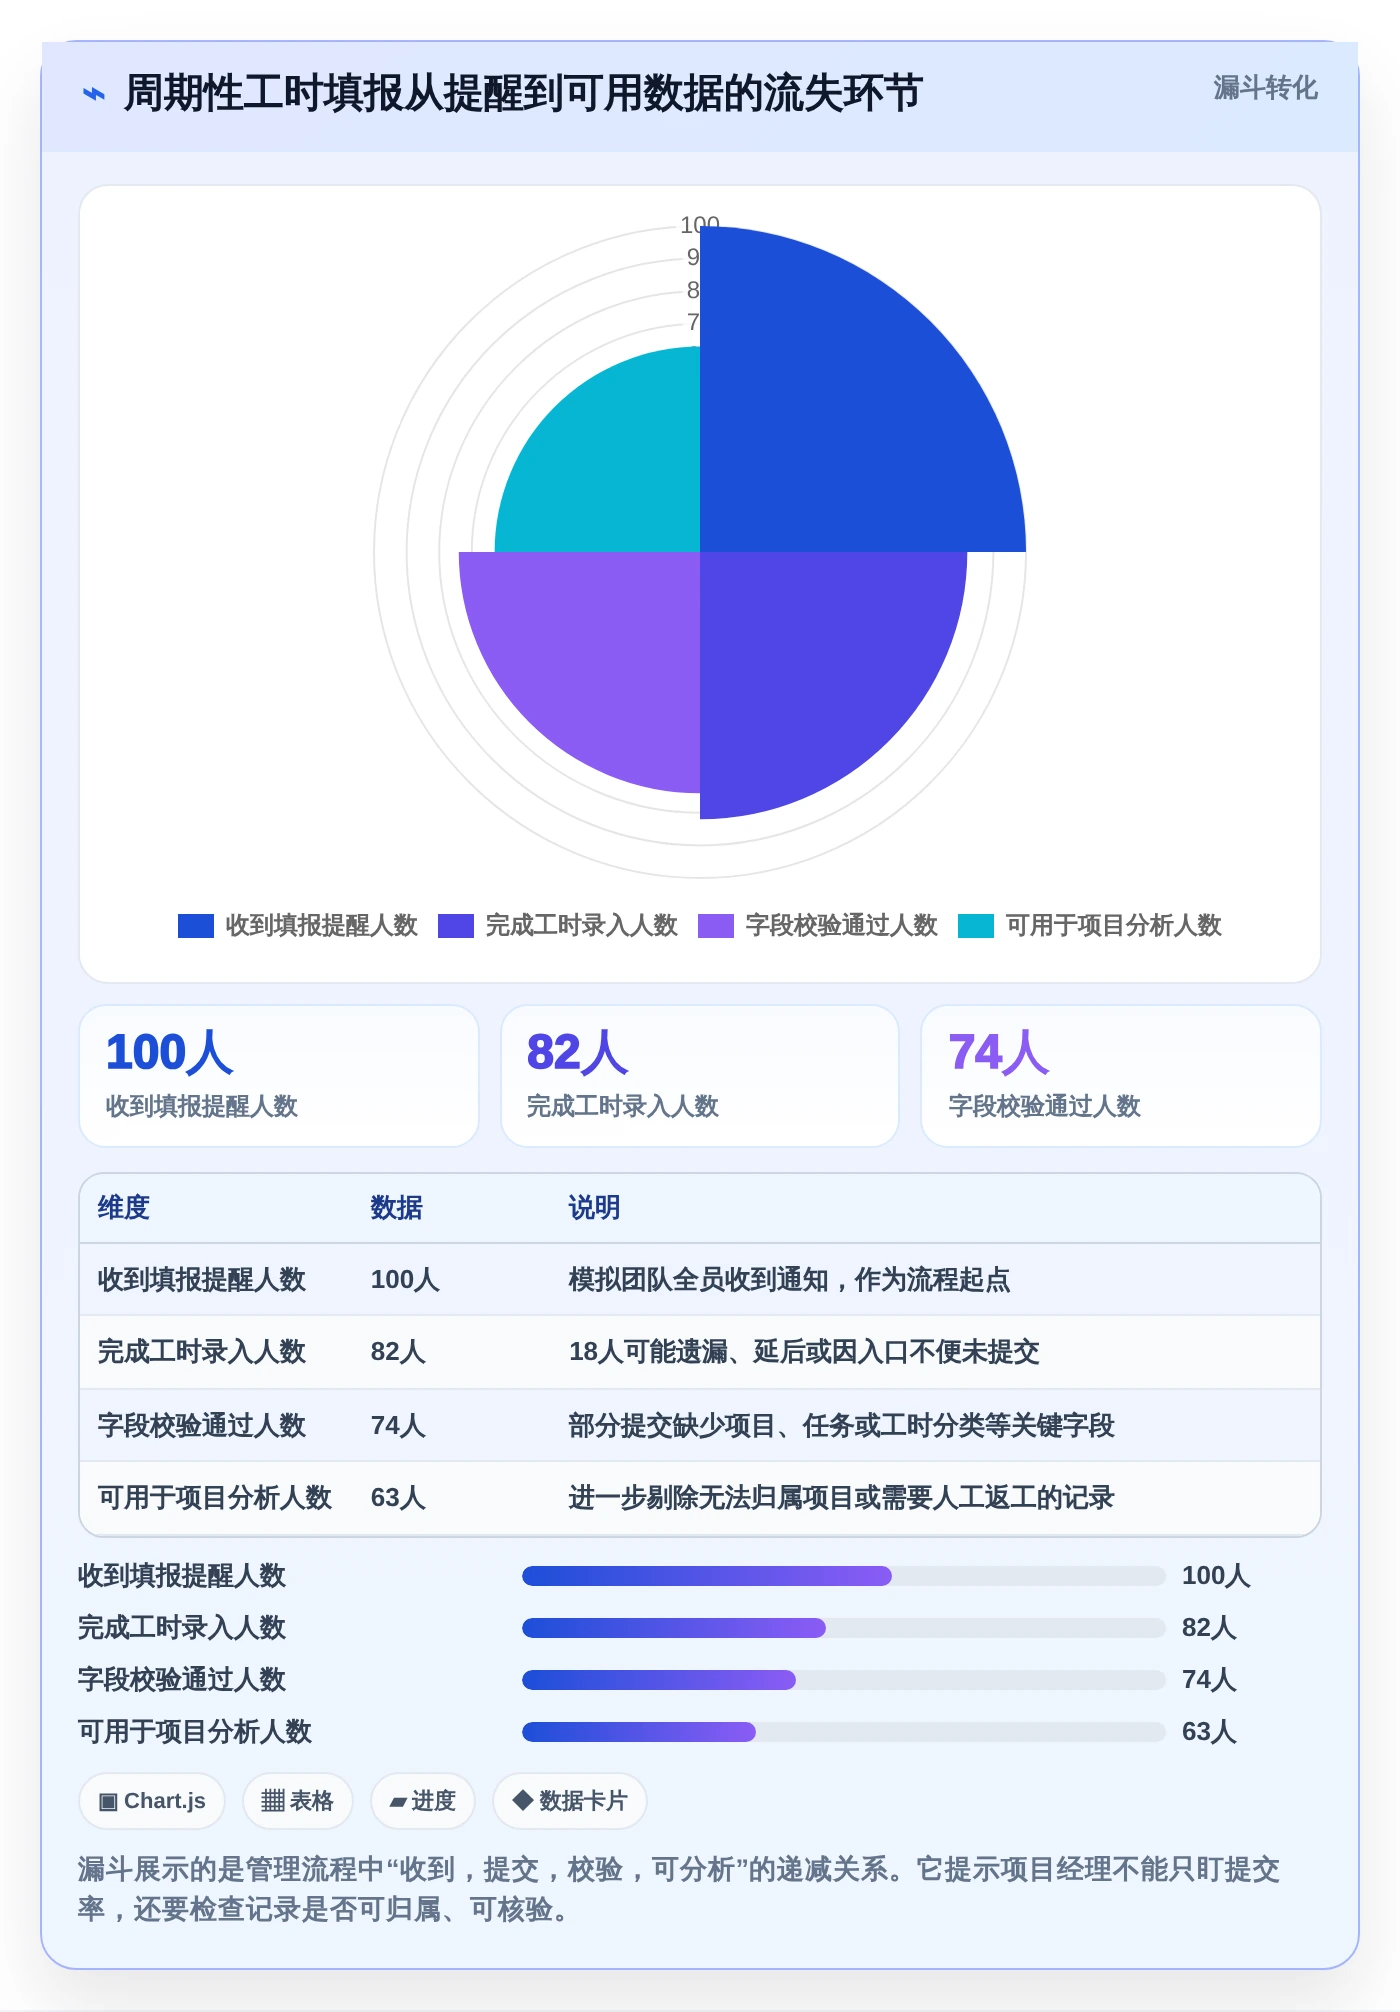Click the progress bar for 完成工时录入人数
The image size is (1400, 2012).
(844, 1628)
